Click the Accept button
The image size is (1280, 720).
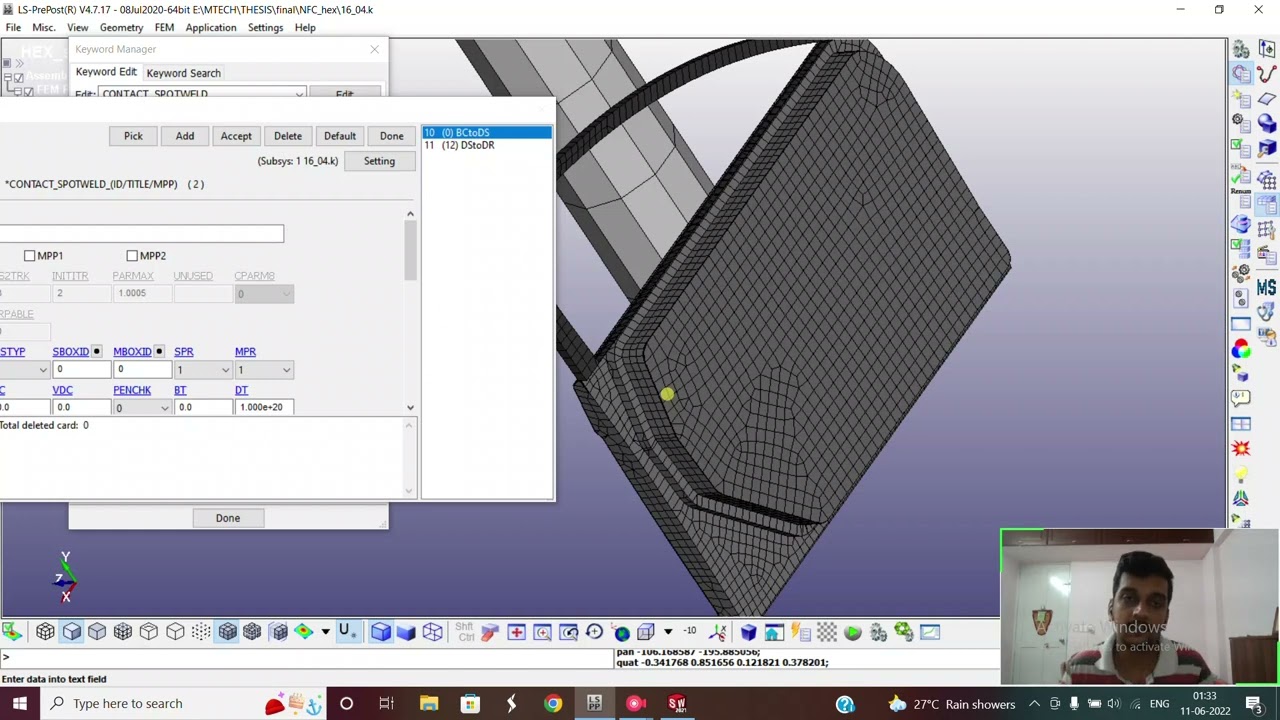click(x=236, y=136)
